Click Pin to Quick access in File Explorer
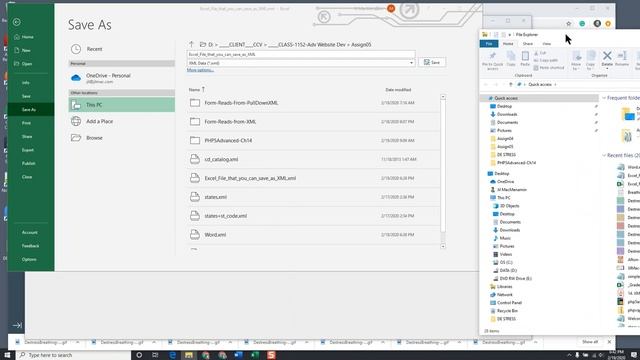The image size is (640, 360). [x=493, y=61]
